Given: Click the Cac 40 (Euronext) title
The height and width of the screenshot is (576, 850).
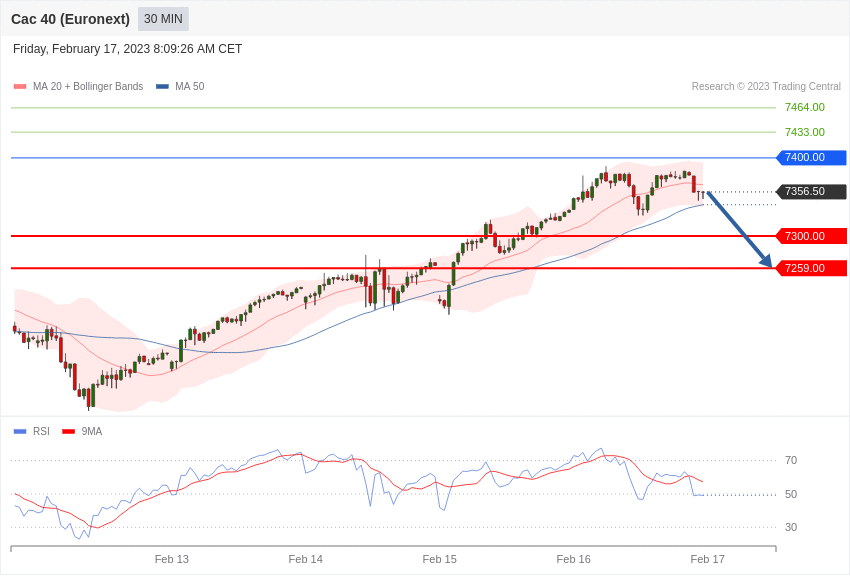Looking at the screenshot, I should click(70, 19).
